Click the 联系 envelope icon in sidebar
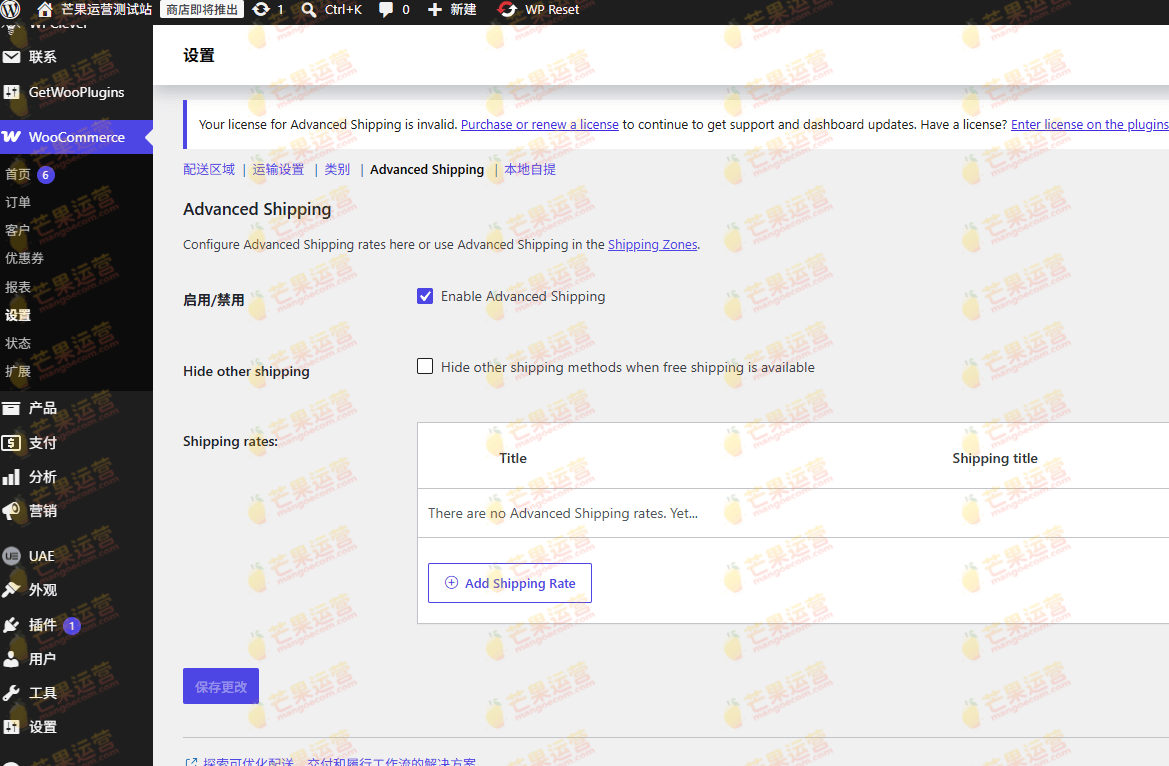Screen dimensions: 1169x766 coord(11,57)
